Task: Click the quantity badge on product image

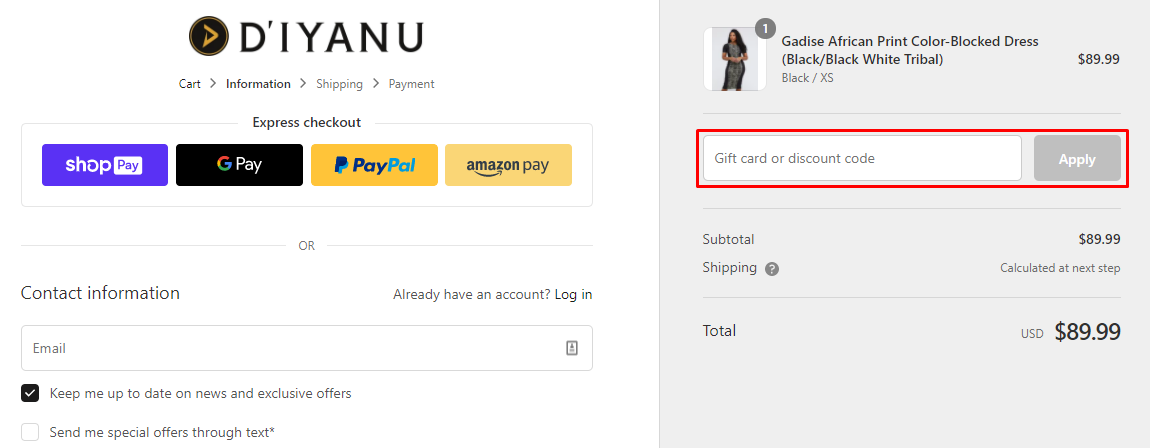Action: (x=765, y=29)
